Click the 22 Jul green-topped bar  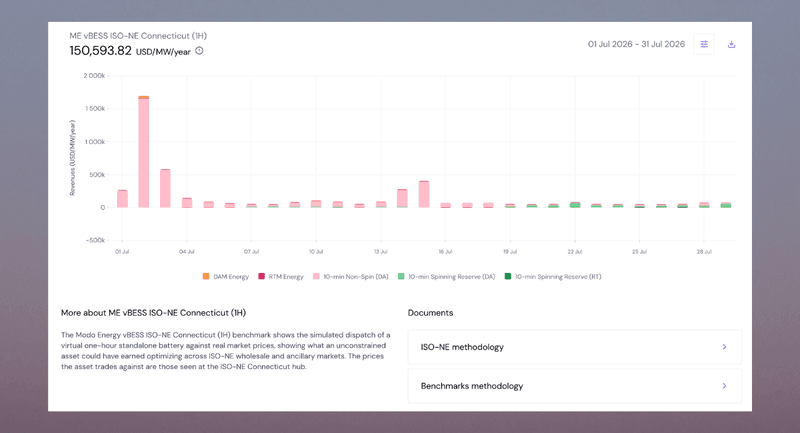pyautogui.click(x=575, y=205)
